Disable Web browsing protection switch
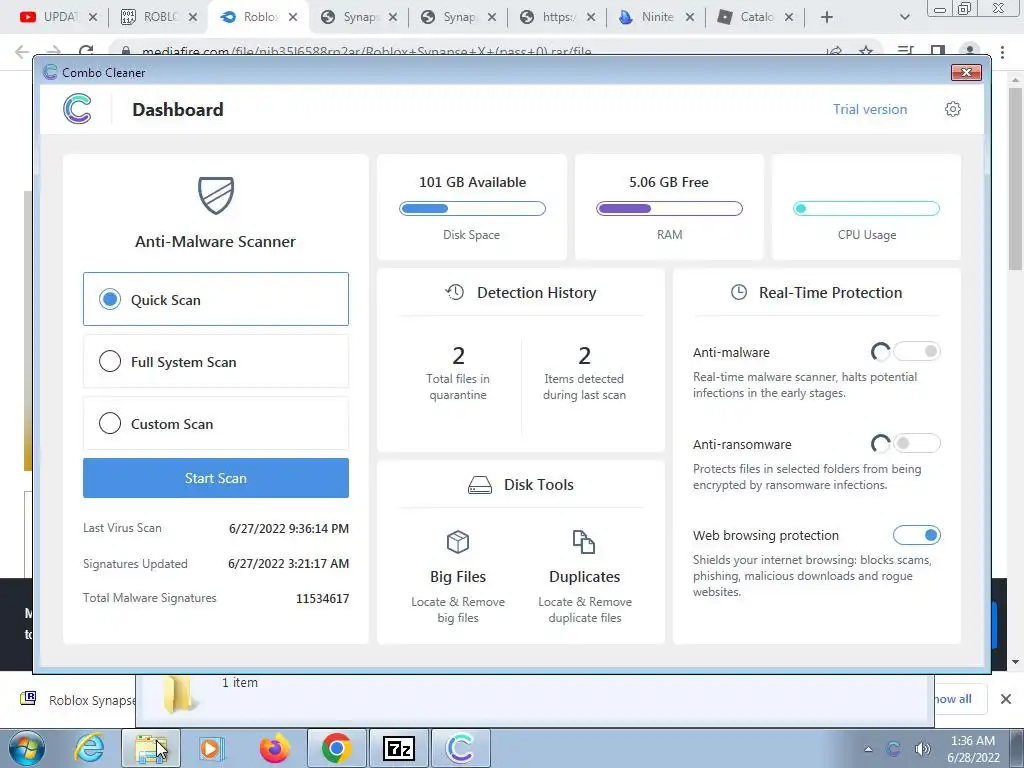This screenshot has width=1024, height=768. 917,536
